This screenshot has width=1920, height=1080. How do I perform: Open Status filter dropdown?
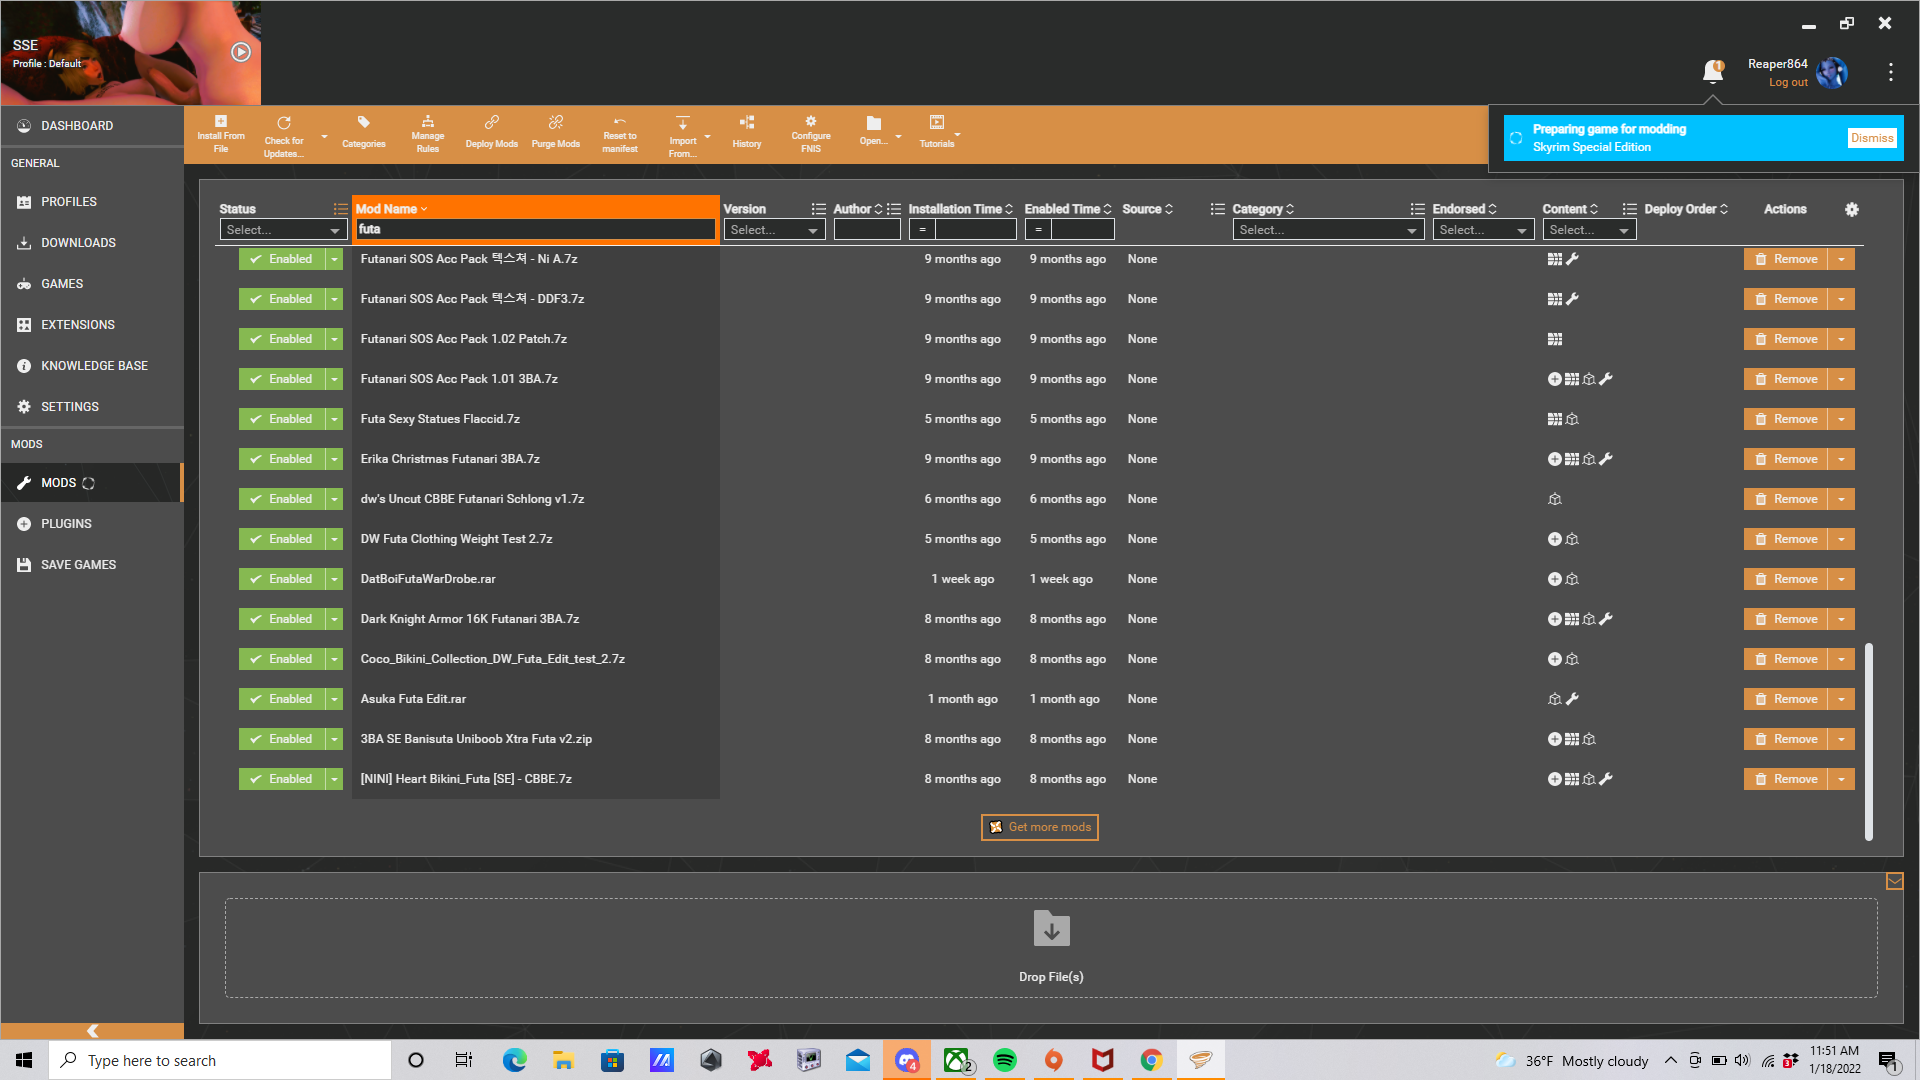pos(283,230)
